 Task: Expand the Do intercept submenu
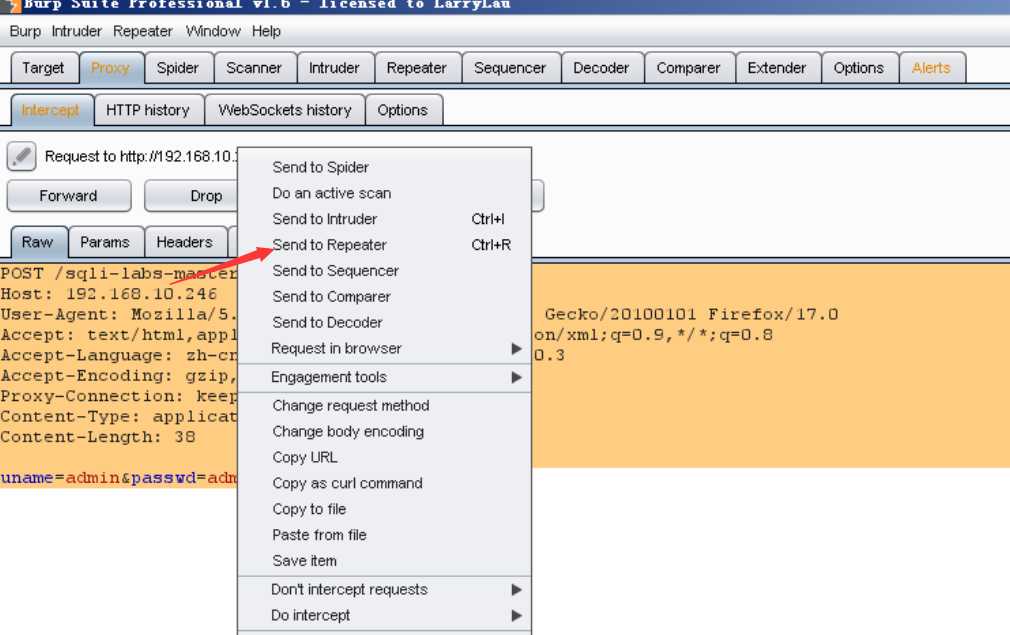(x=385, y=615)
